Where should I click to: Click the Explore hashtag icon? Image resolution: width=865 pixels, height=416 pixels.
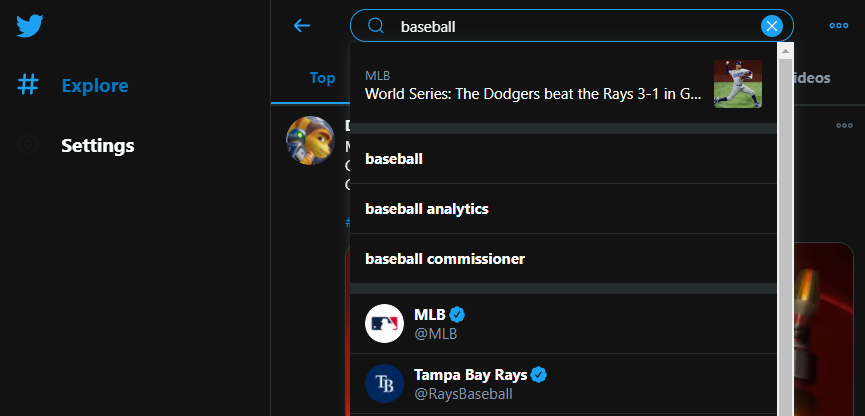28,86
